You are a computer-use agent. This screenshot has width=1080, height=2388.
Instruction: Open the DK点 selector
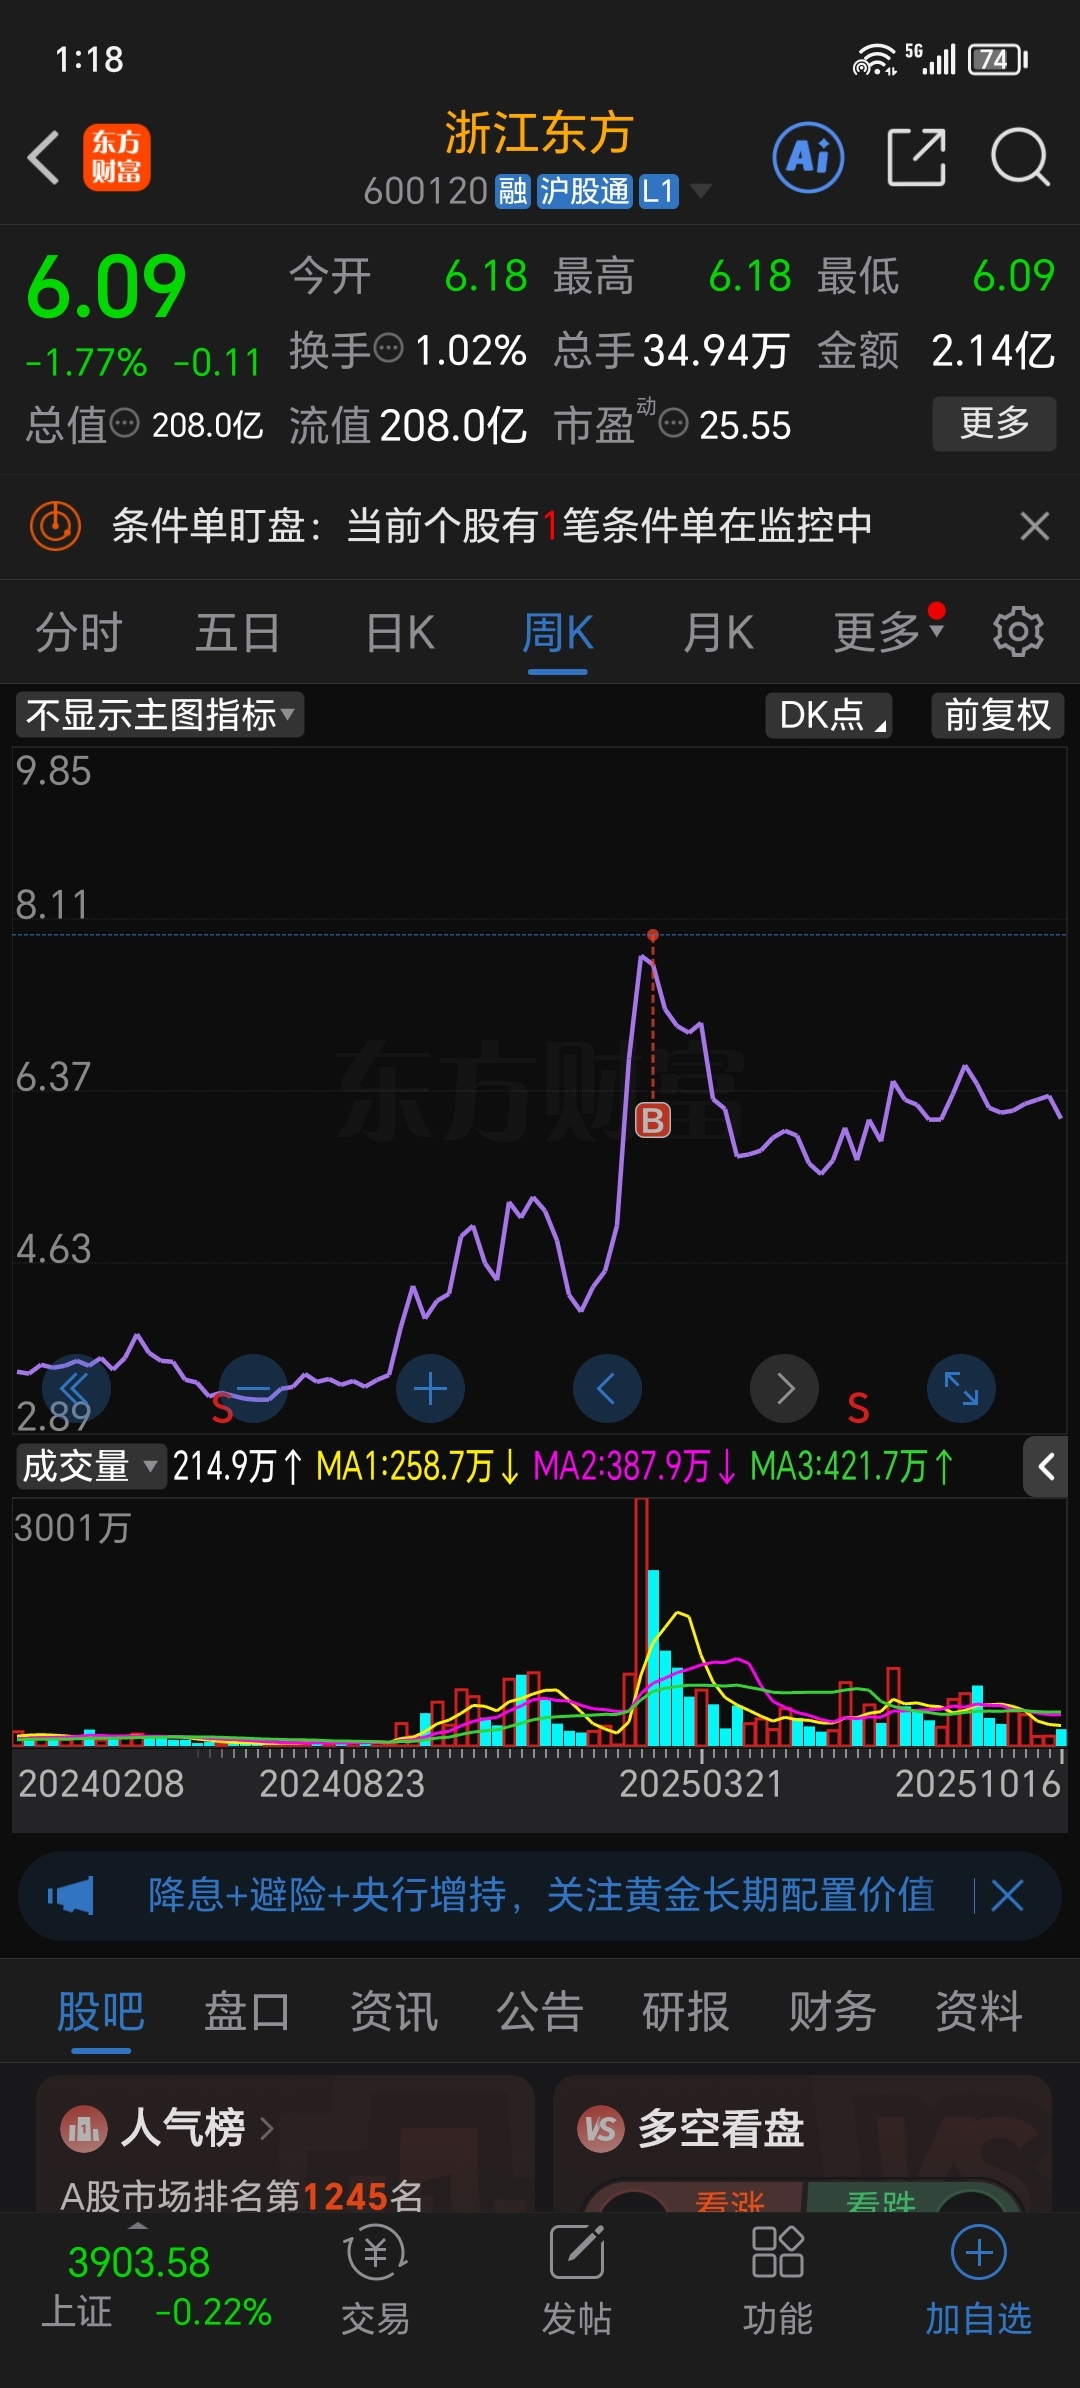pos(829,715)
